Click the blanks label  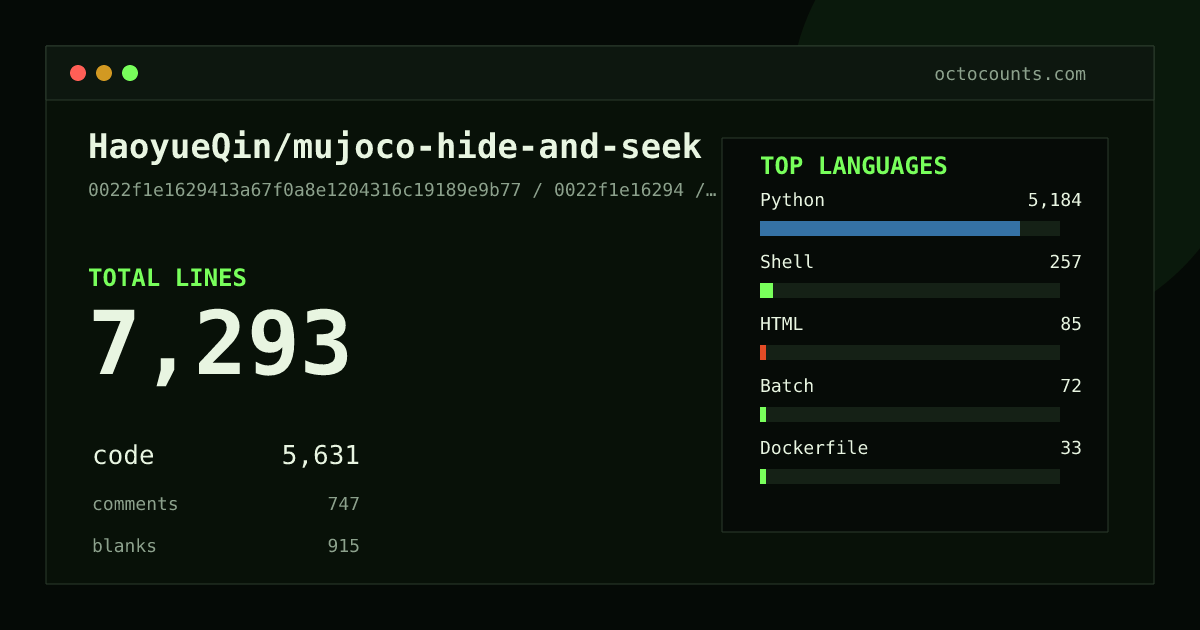[x=124, y=546]
